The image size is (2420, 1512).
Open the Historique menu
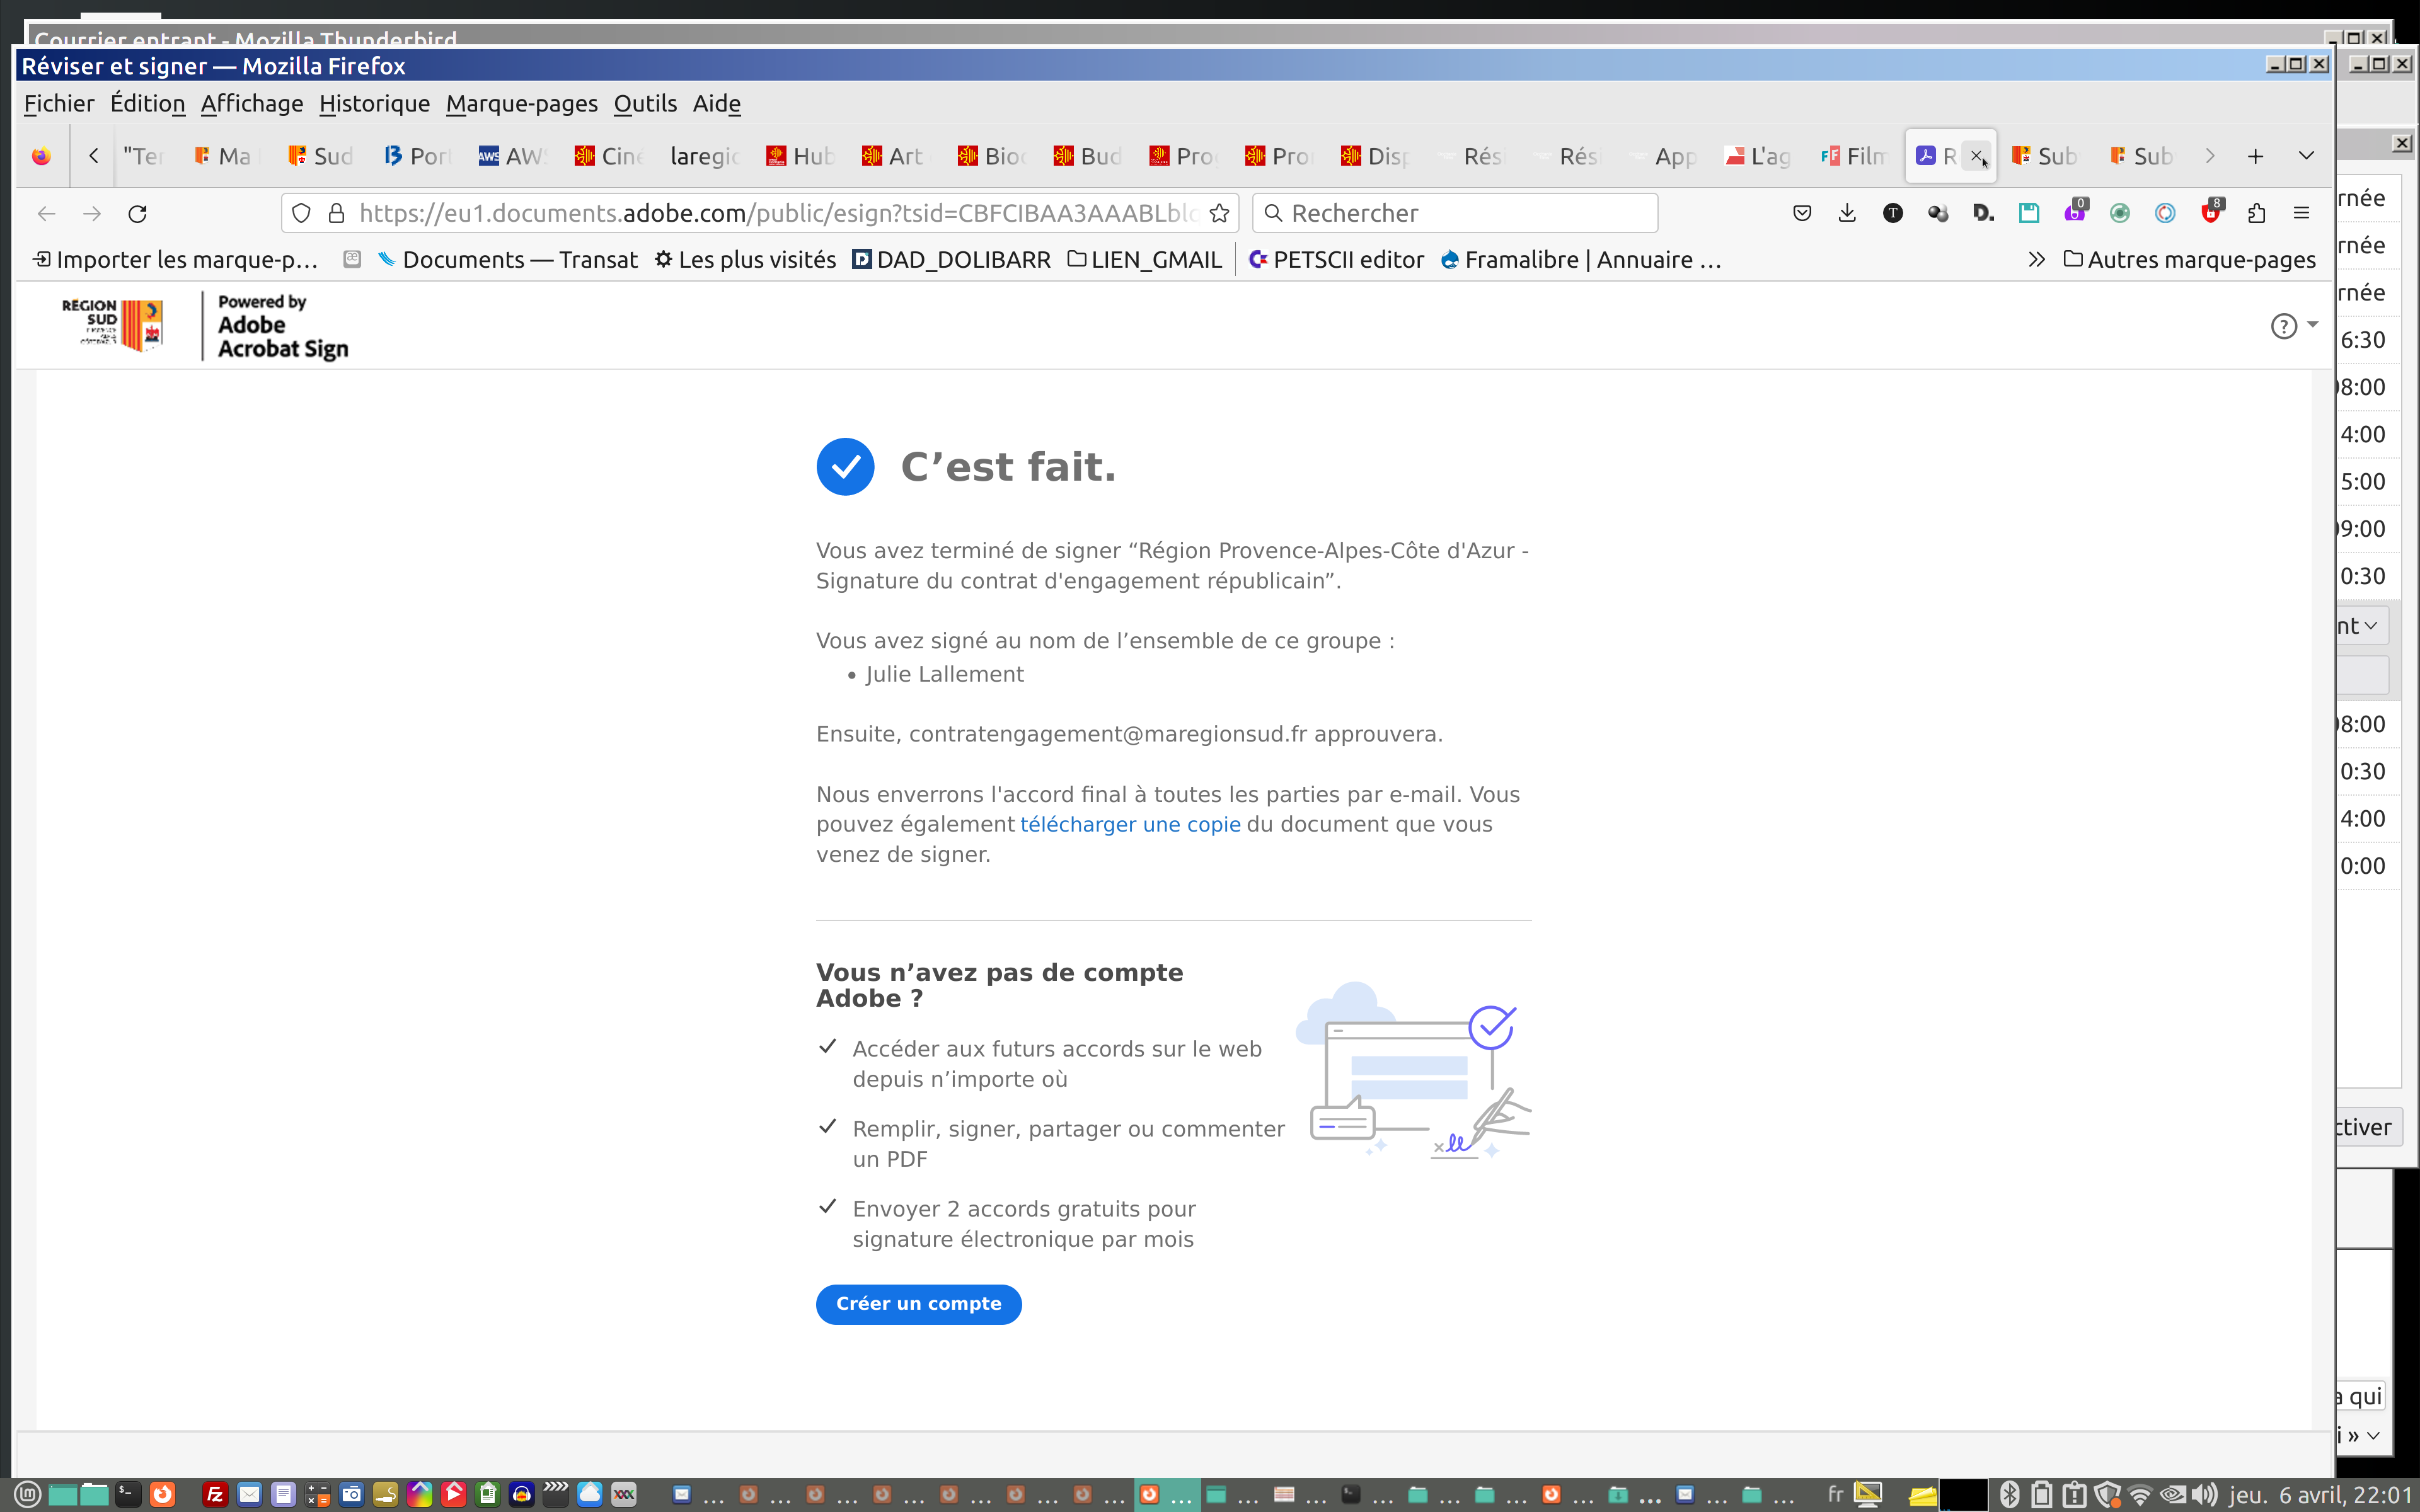click(374, 104)
